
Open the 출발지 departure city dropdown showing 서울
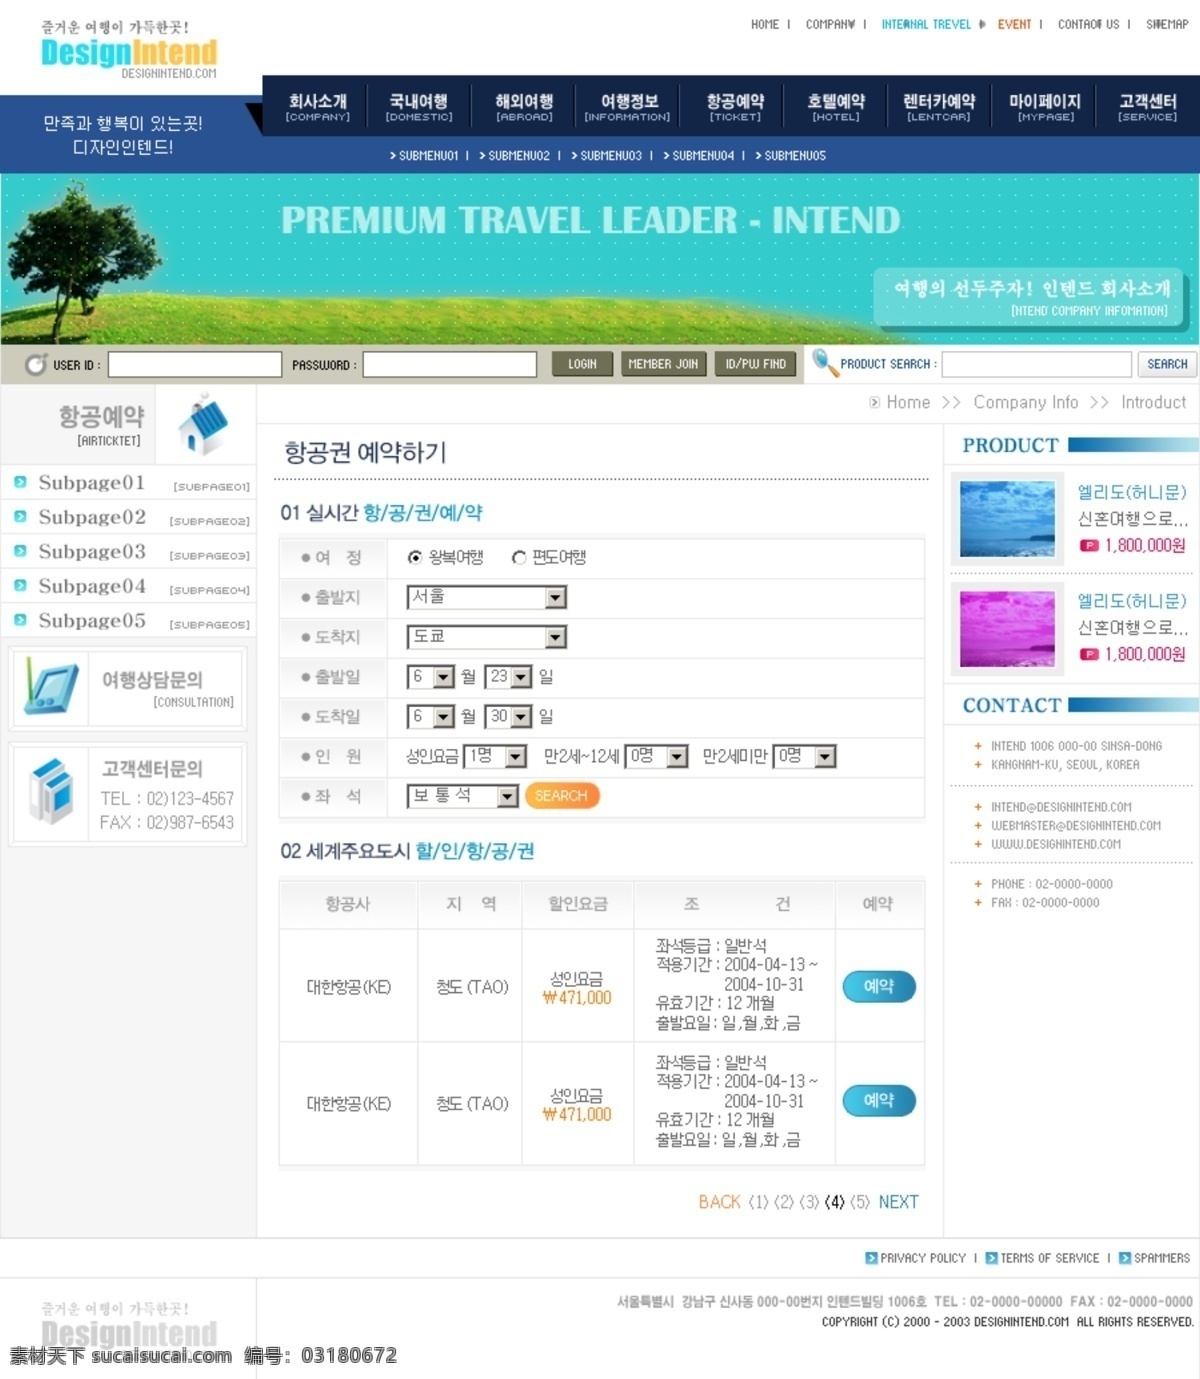[x=487, y=597]
